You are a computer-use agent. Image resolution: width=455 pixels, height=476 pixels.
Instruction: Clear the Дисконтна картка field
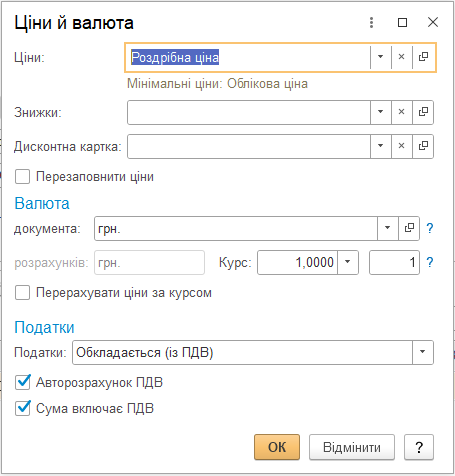(x=402, y=146)
